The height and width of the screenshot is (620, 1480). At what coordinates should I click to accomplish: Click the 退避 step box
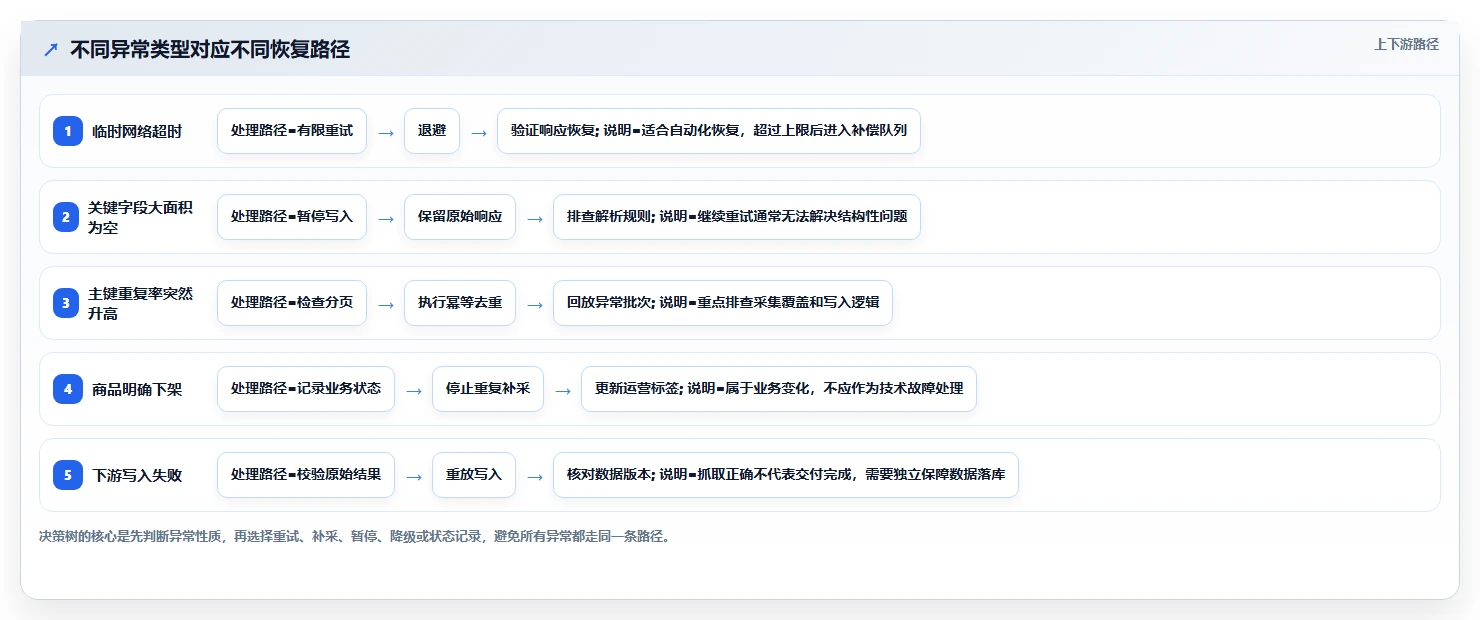[x=432, y=131]
